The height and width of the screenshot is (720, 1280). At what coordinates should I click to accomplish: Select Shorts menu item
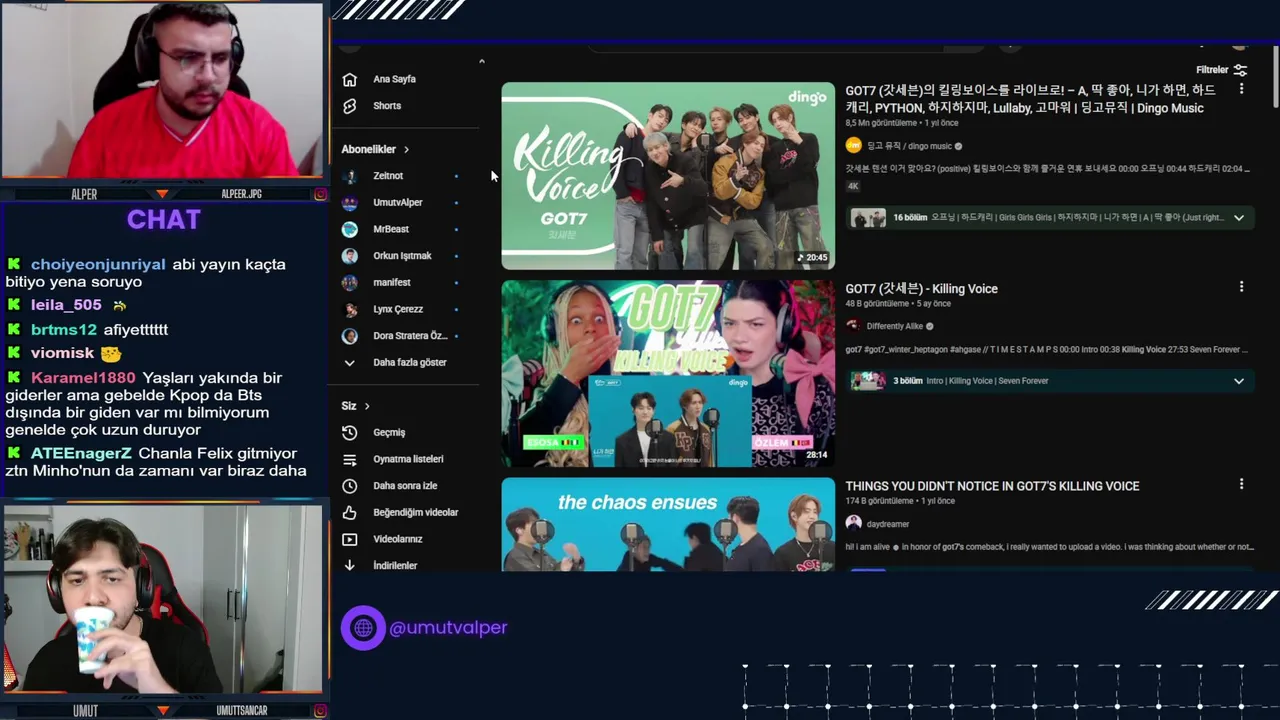click(387, 106)
